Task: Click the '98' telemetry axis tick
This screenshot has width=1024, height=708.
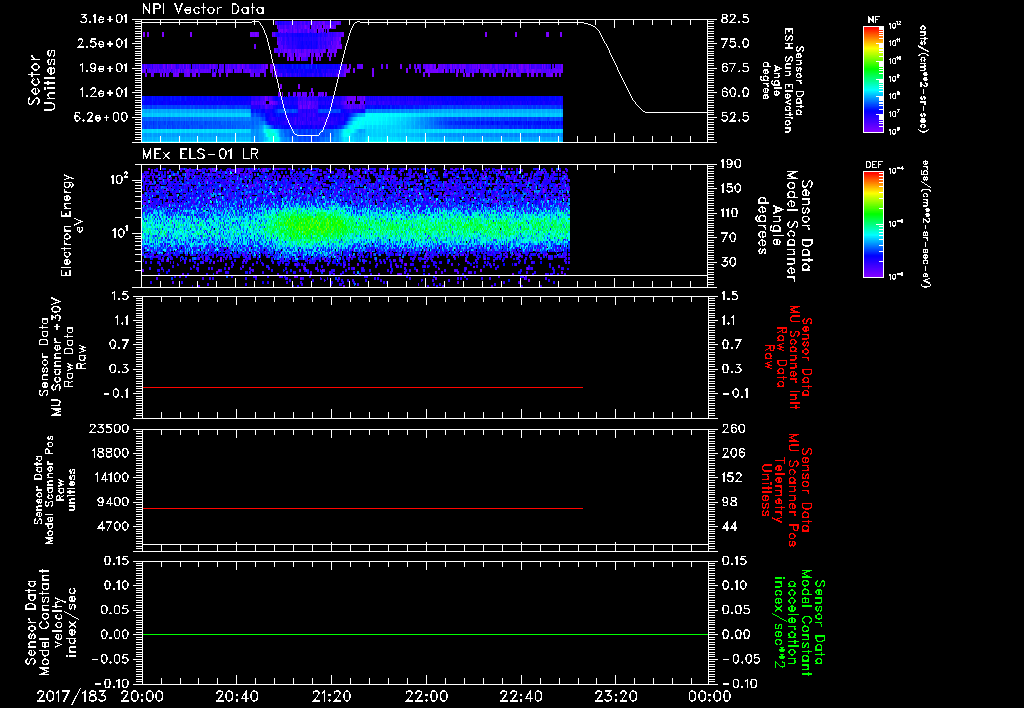Action: [729, 502]
